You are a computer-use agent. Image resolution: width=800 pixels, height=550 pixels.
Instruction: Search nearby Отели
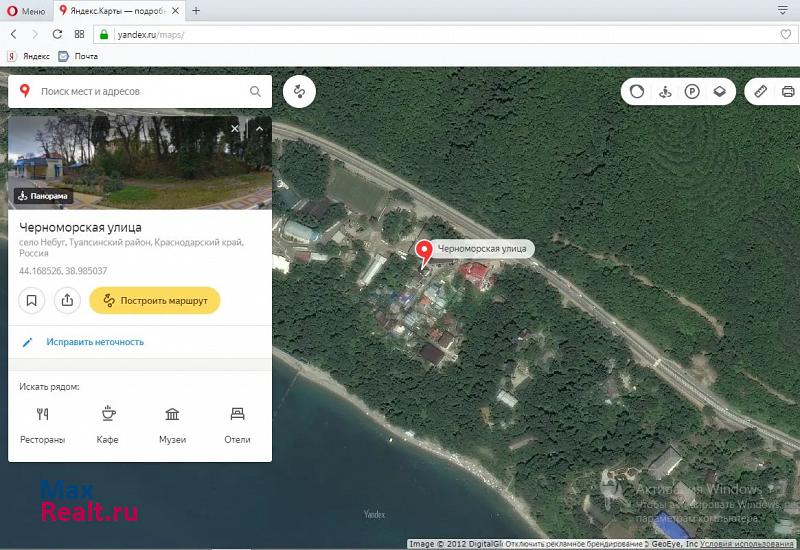(237, 424)
